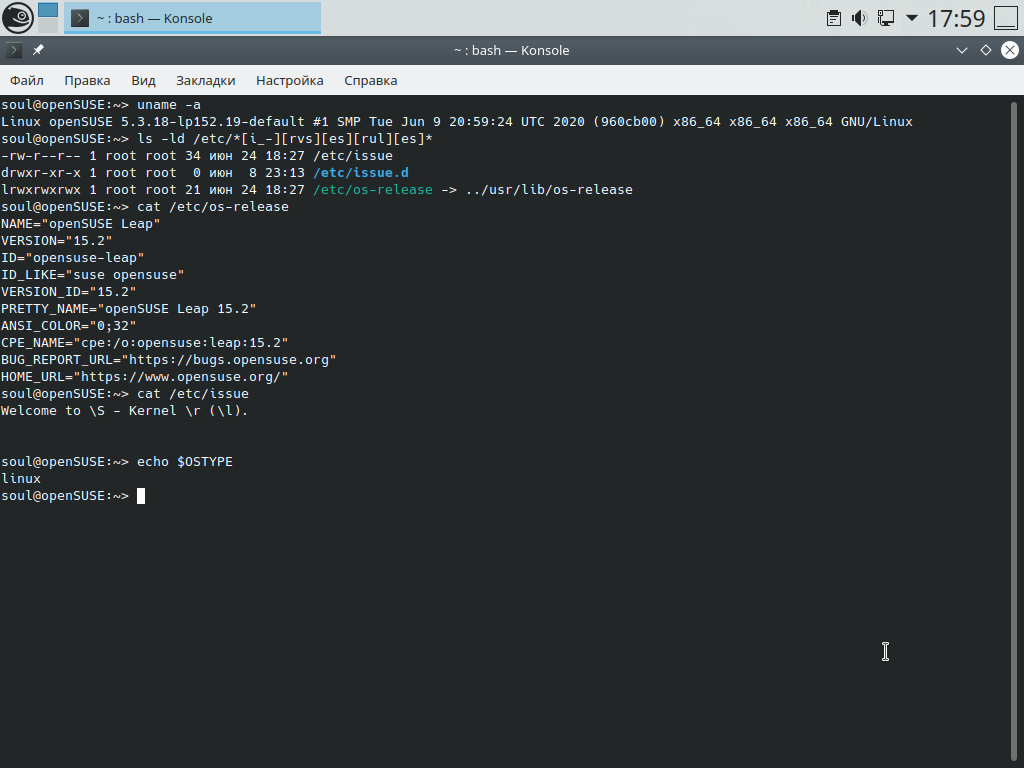Open the Konsole window menu icon

coord(14,50)
